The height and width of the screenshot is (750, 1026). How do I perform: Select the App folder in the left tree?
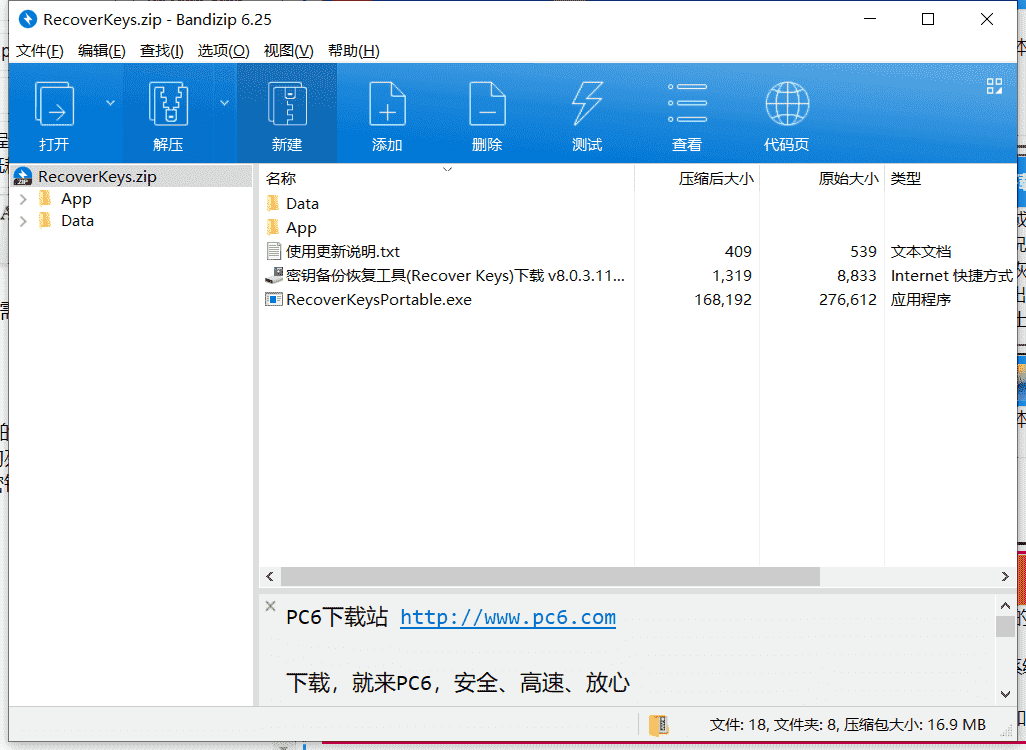pos(76,199)
